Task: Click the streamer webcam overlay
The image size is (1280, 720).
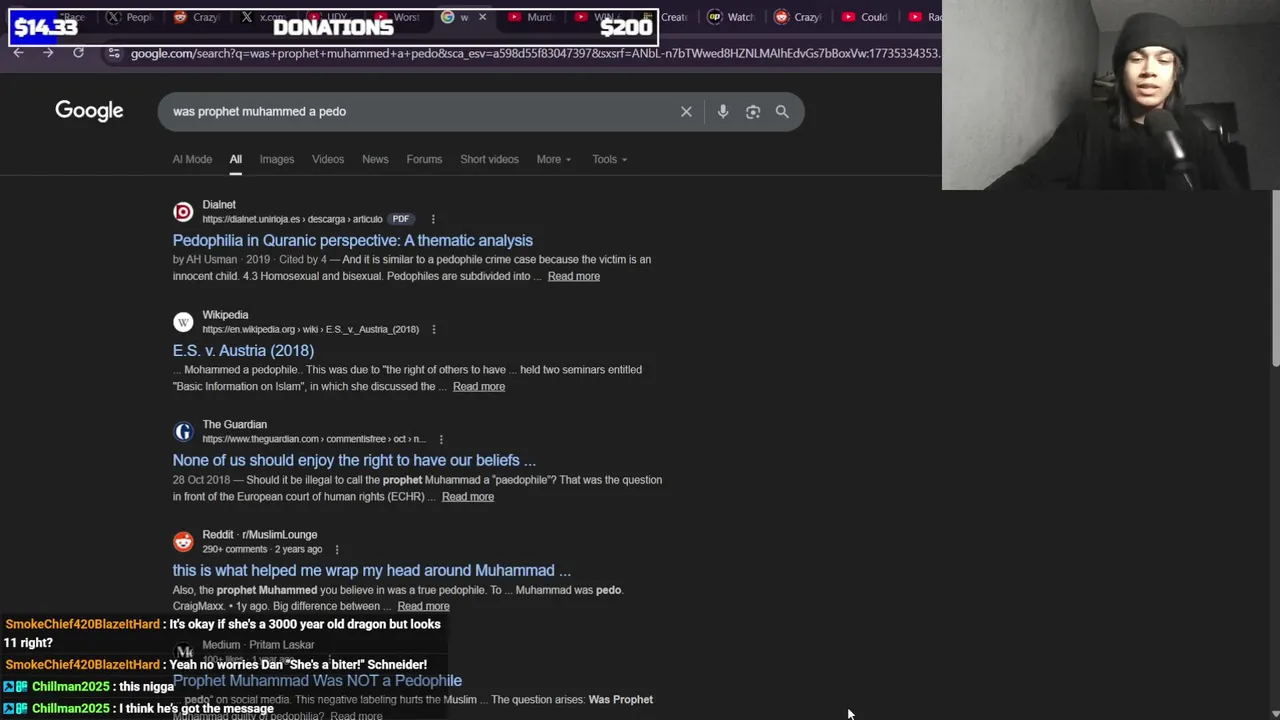Action: (1110, 95)
